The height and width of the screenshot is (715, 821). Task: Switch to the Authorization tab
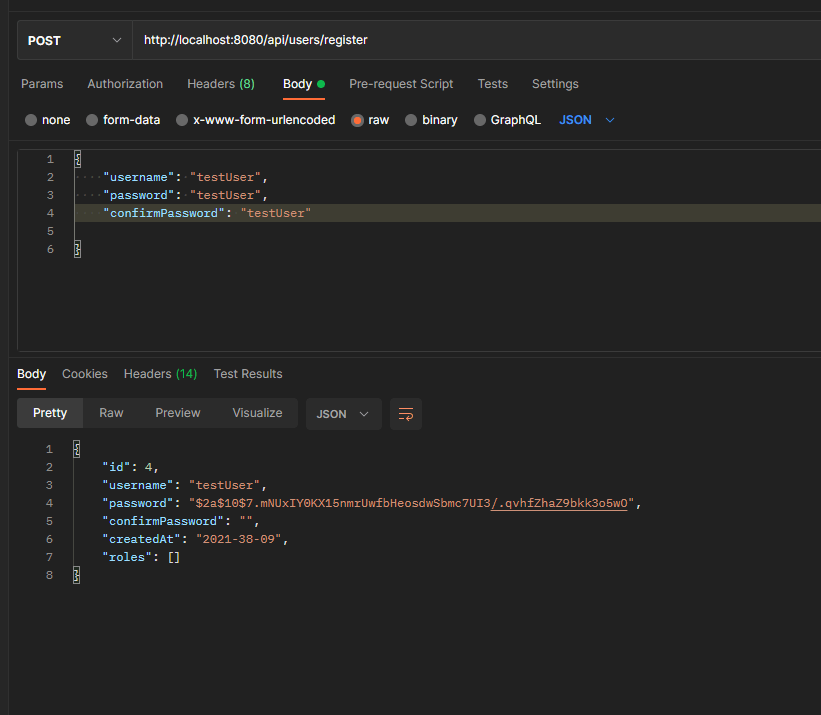coord(124,84)
